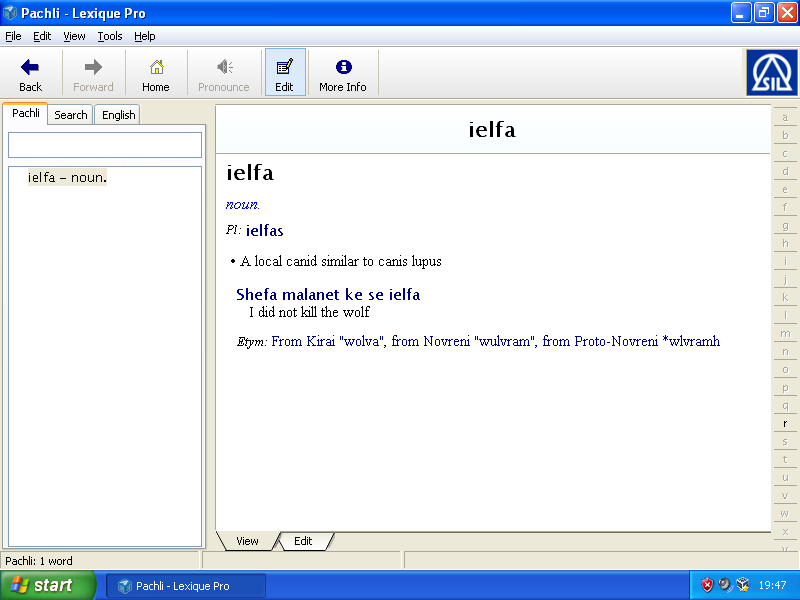Select the 'ielfa – noun' list entry
The width and height of the screenshot is (800, 600).
(67, 178)
